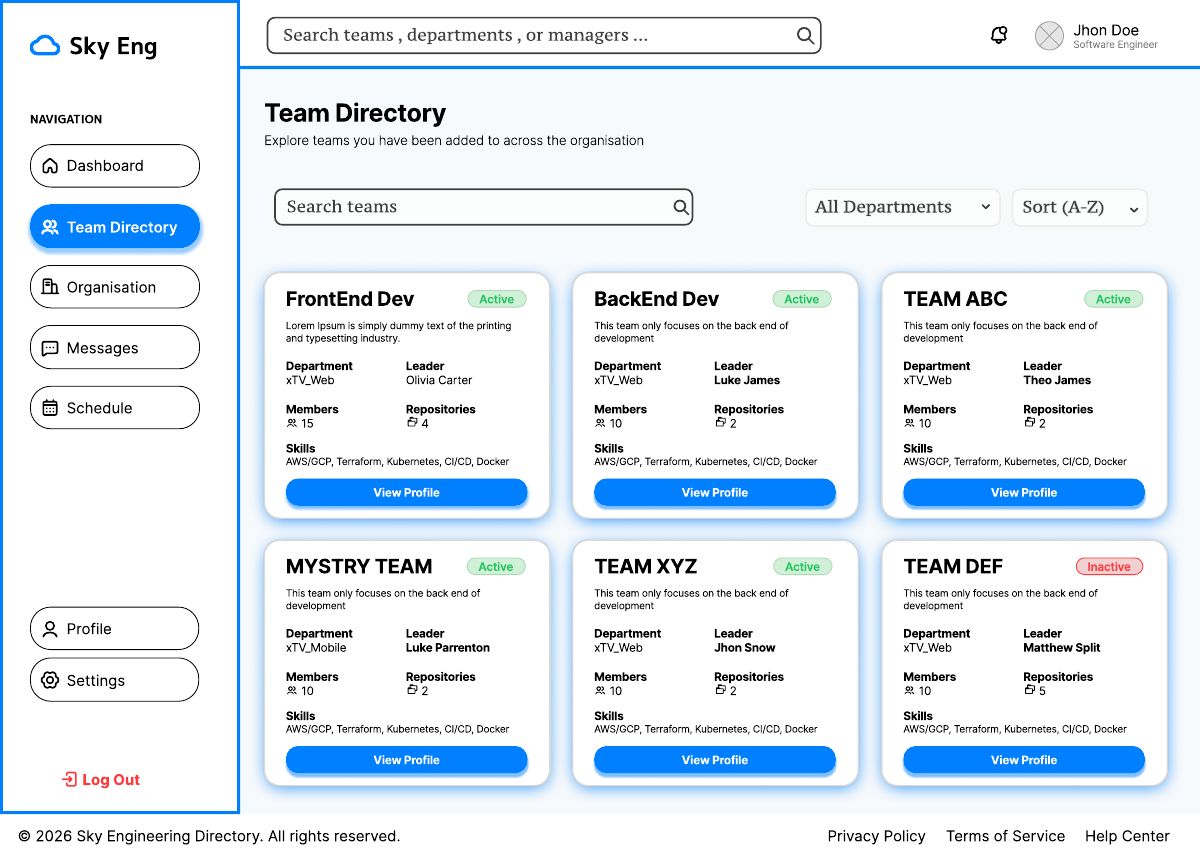Open Organisation navigation item
The image size is (1200, 854).
pyautogui.click(x=115, y=287)
